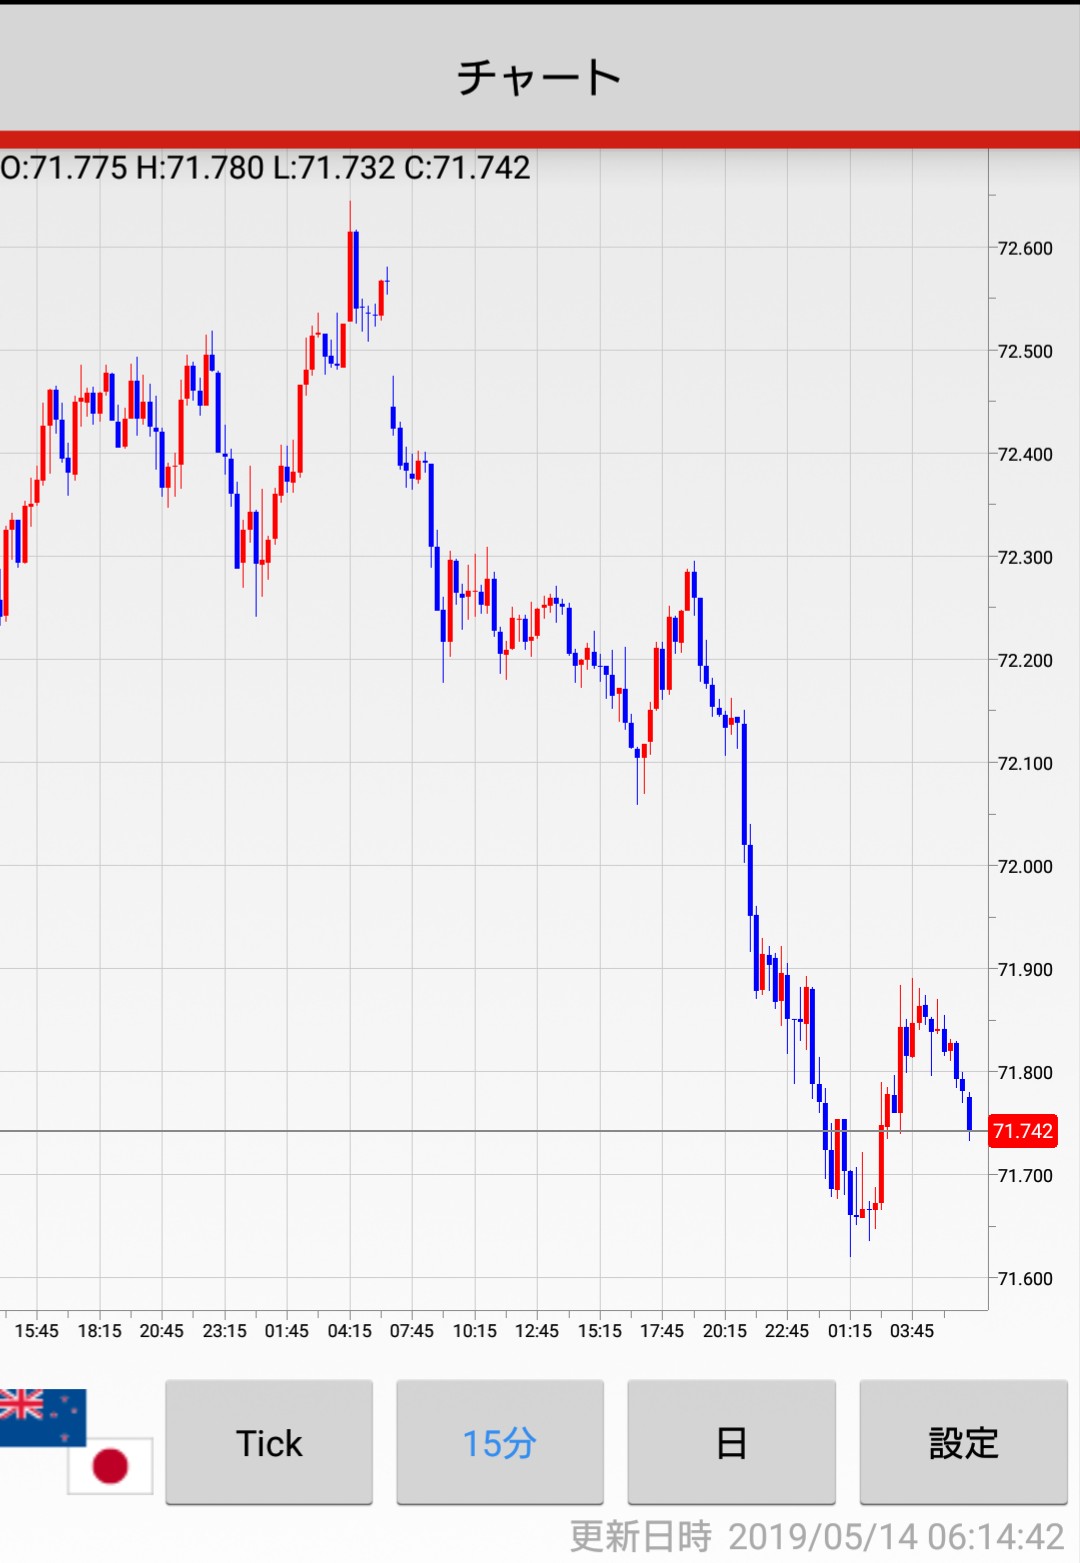Switch to the Tick chart view
Image resolution: width=1080 pixels, height=1563 pixels.
tap(269, 1442)
